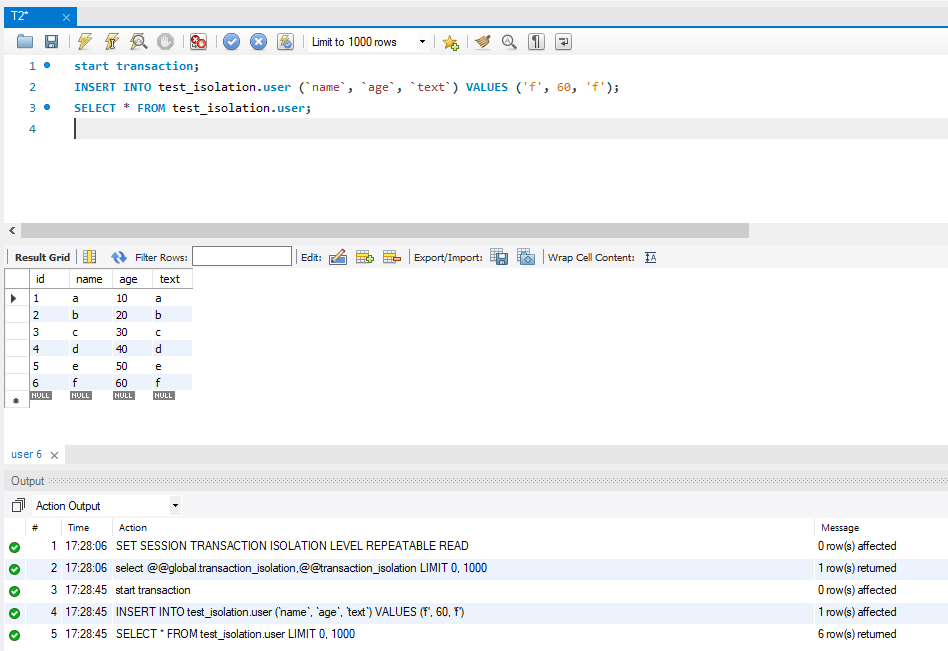Screen dimensions: 948x651
Task: Rollback the transaction with X icon
Action: pyautogui.click(x=258, y=42)
